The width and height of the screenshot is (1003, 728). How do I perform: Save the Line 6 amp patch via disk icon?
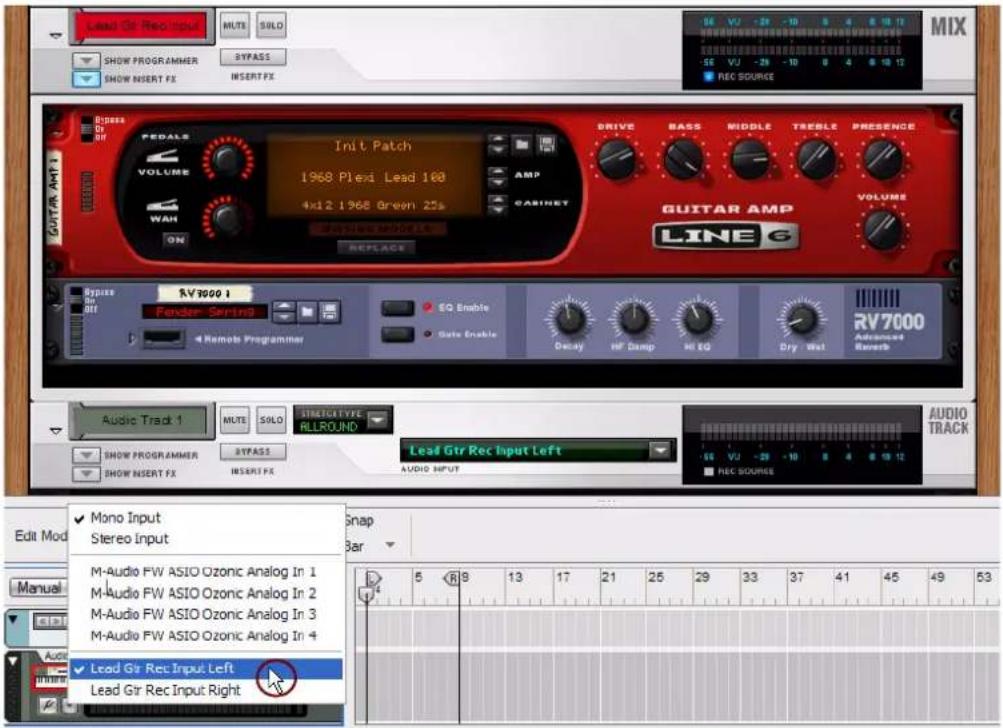546,145
